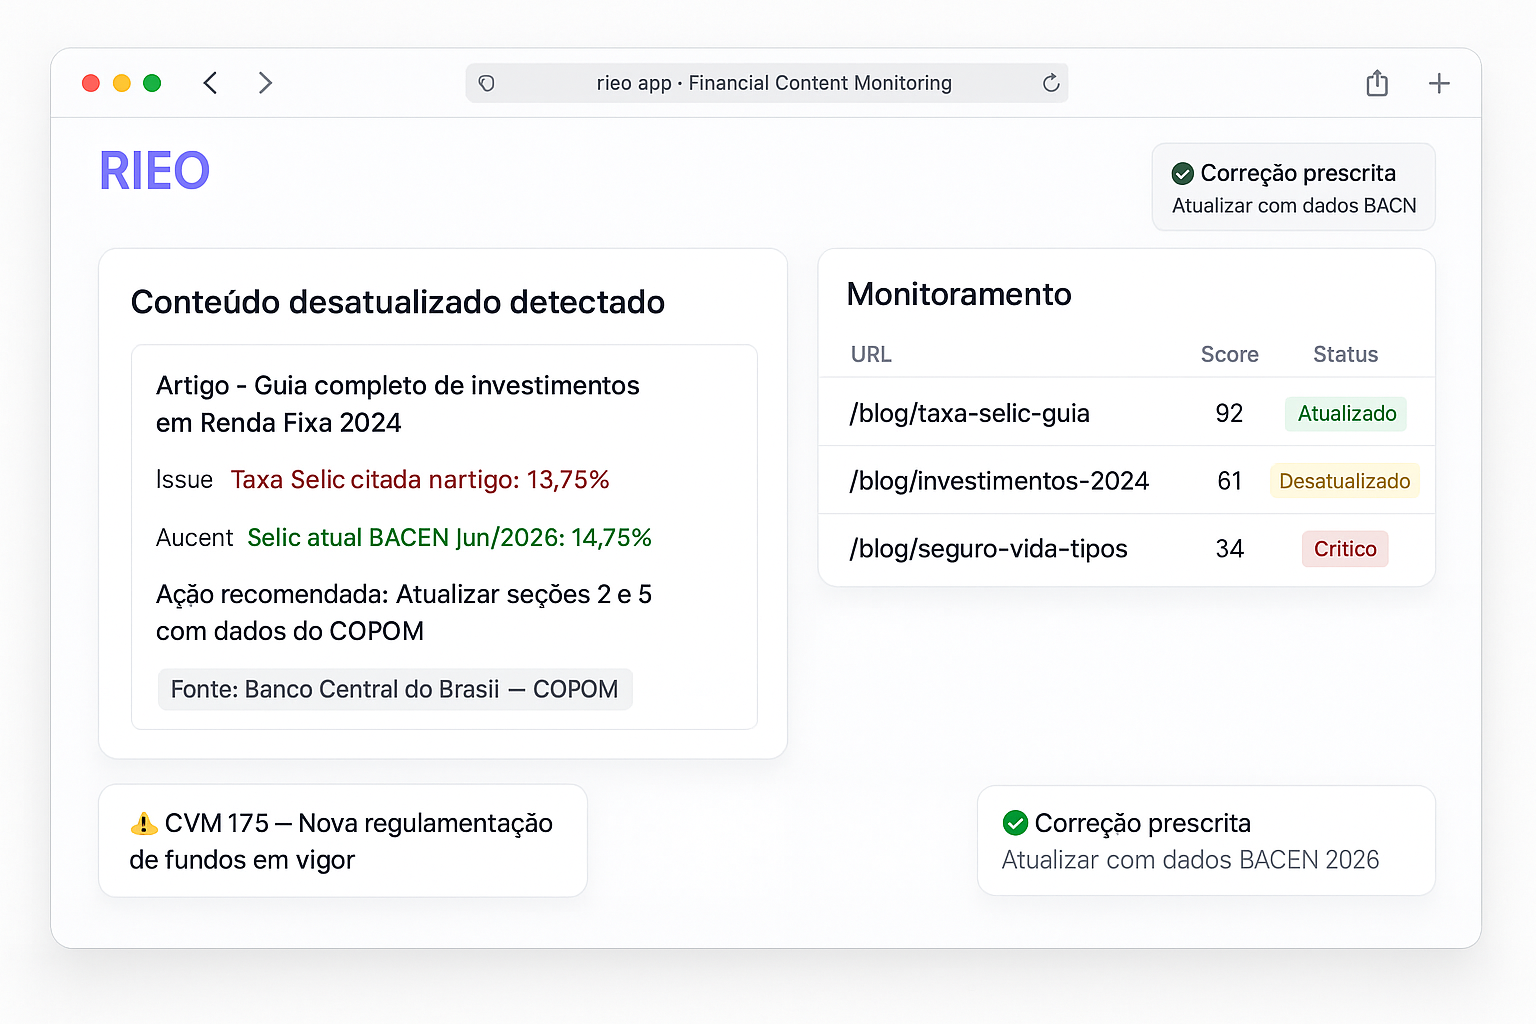Open a new tab with the plus icon
The width and height of the screenshot is (1536, 1024).
pyautogui.click(x=1439, y=83)
